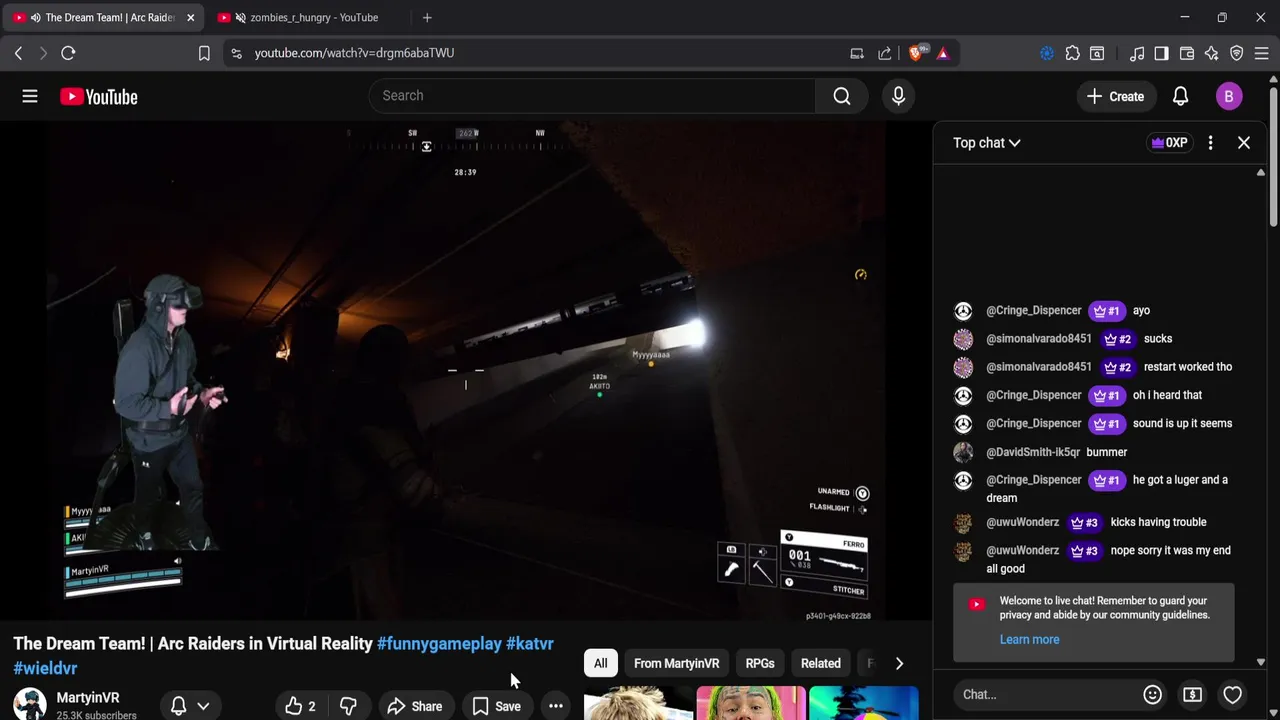This screenshot has width=1280, height=720.
Task: Click the search magnifier button
Action: [842, 96]
